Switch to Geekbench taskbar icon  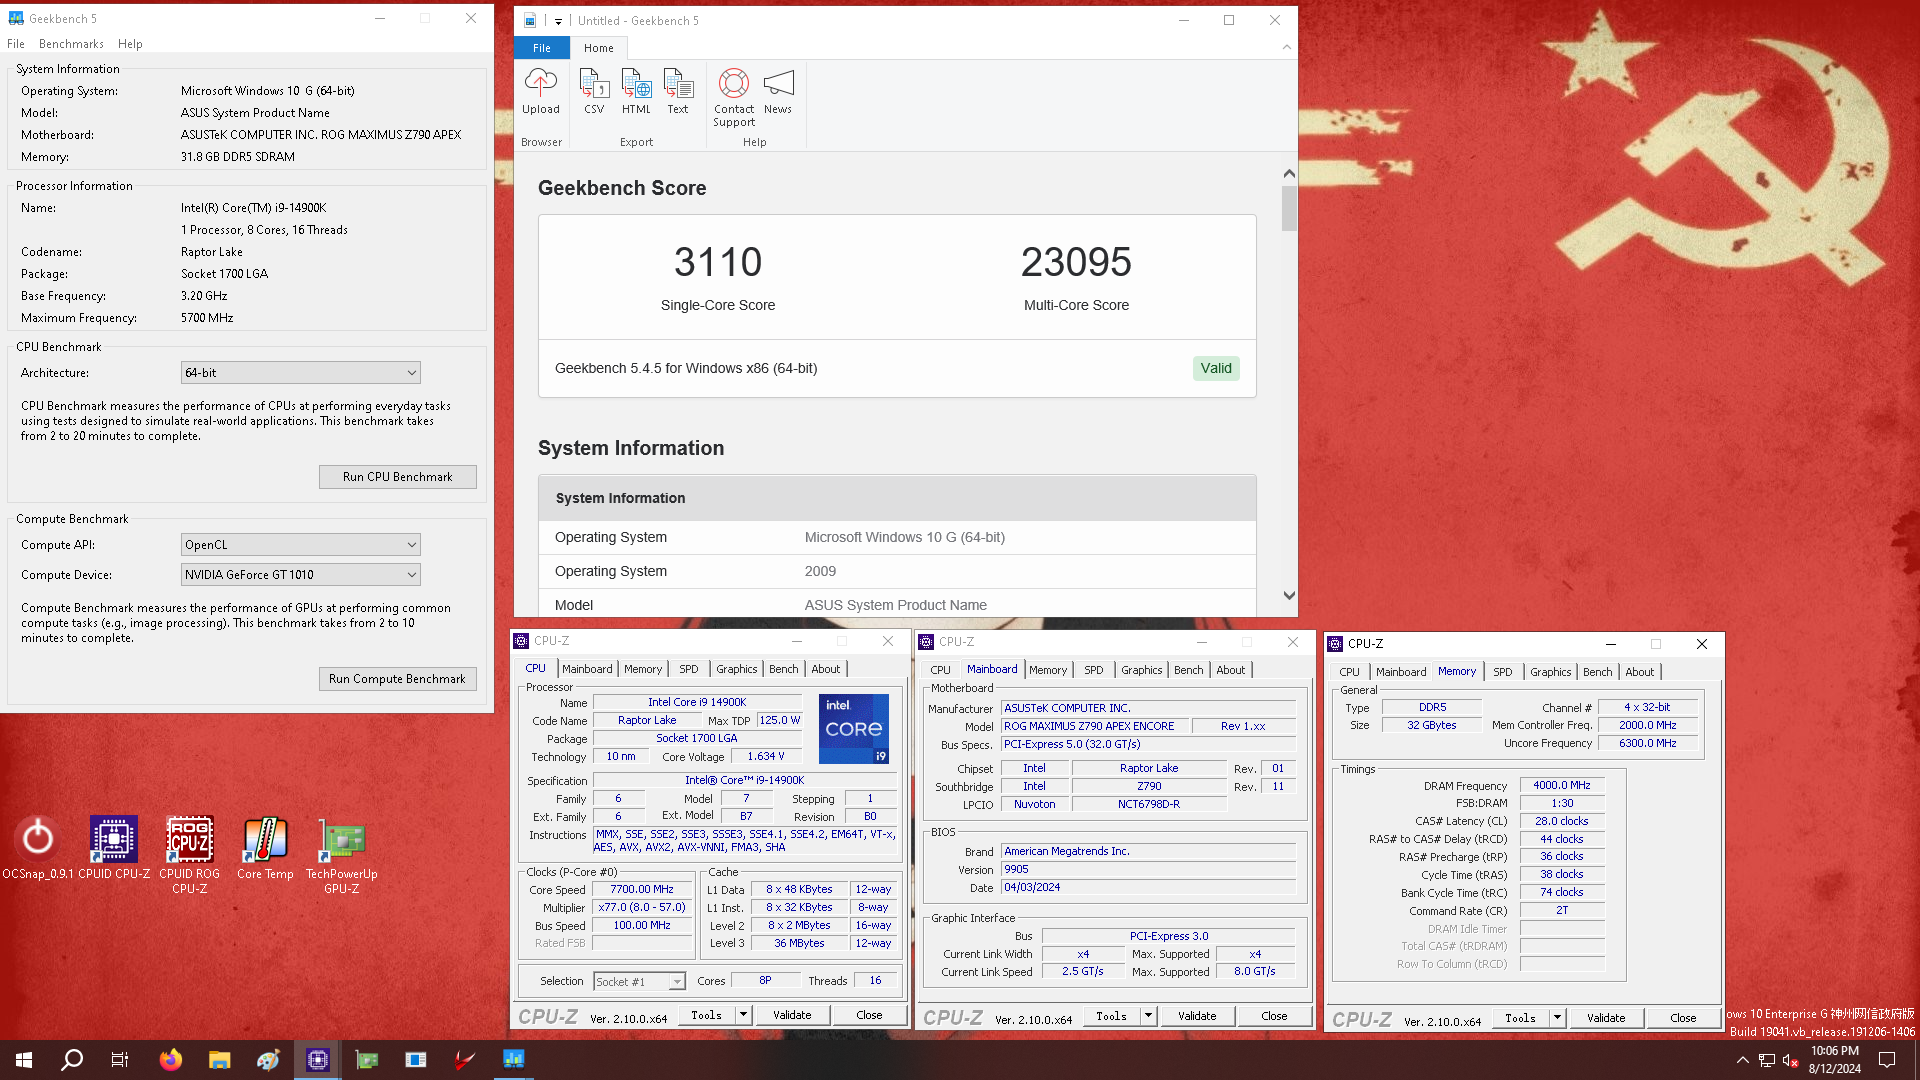coord(514,1060)
